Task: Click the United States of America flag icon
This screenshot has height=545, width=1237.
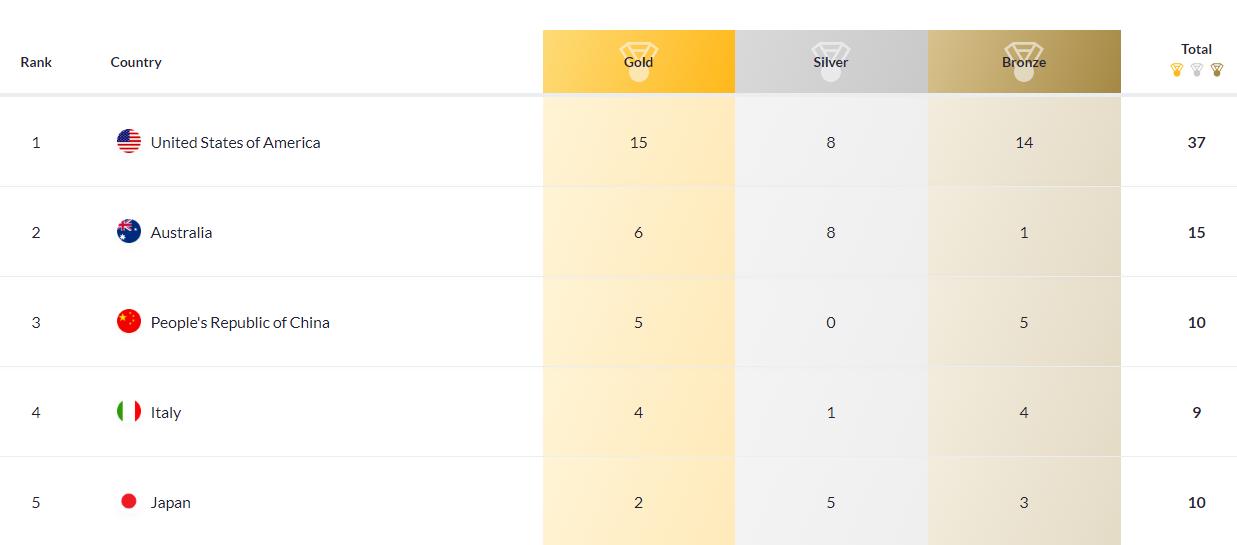Action: click(x=129, y=141)
